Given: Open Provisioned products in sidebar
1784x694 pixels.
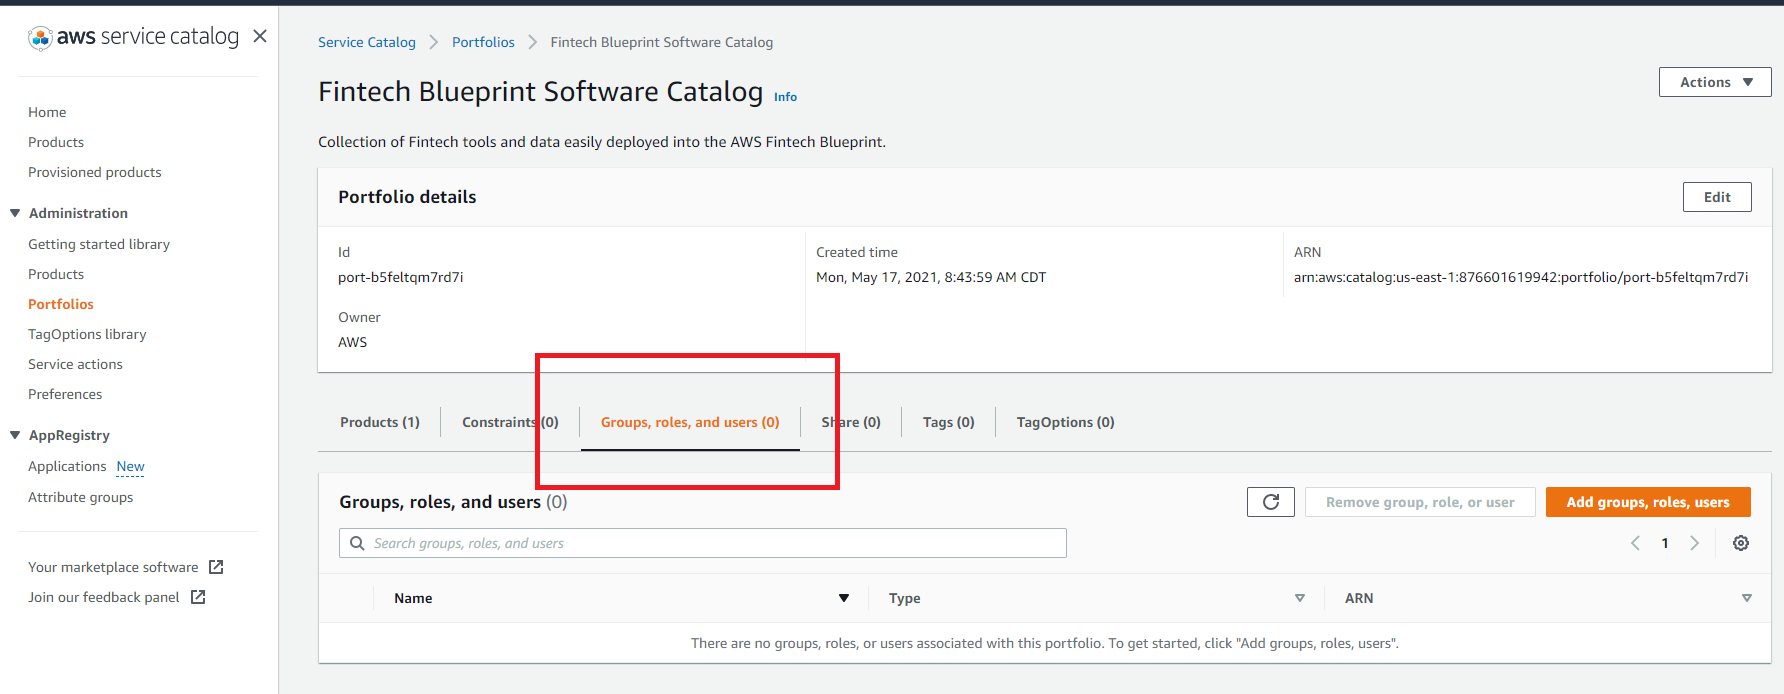Looking at the screenshot, I should tap(95, 172).
